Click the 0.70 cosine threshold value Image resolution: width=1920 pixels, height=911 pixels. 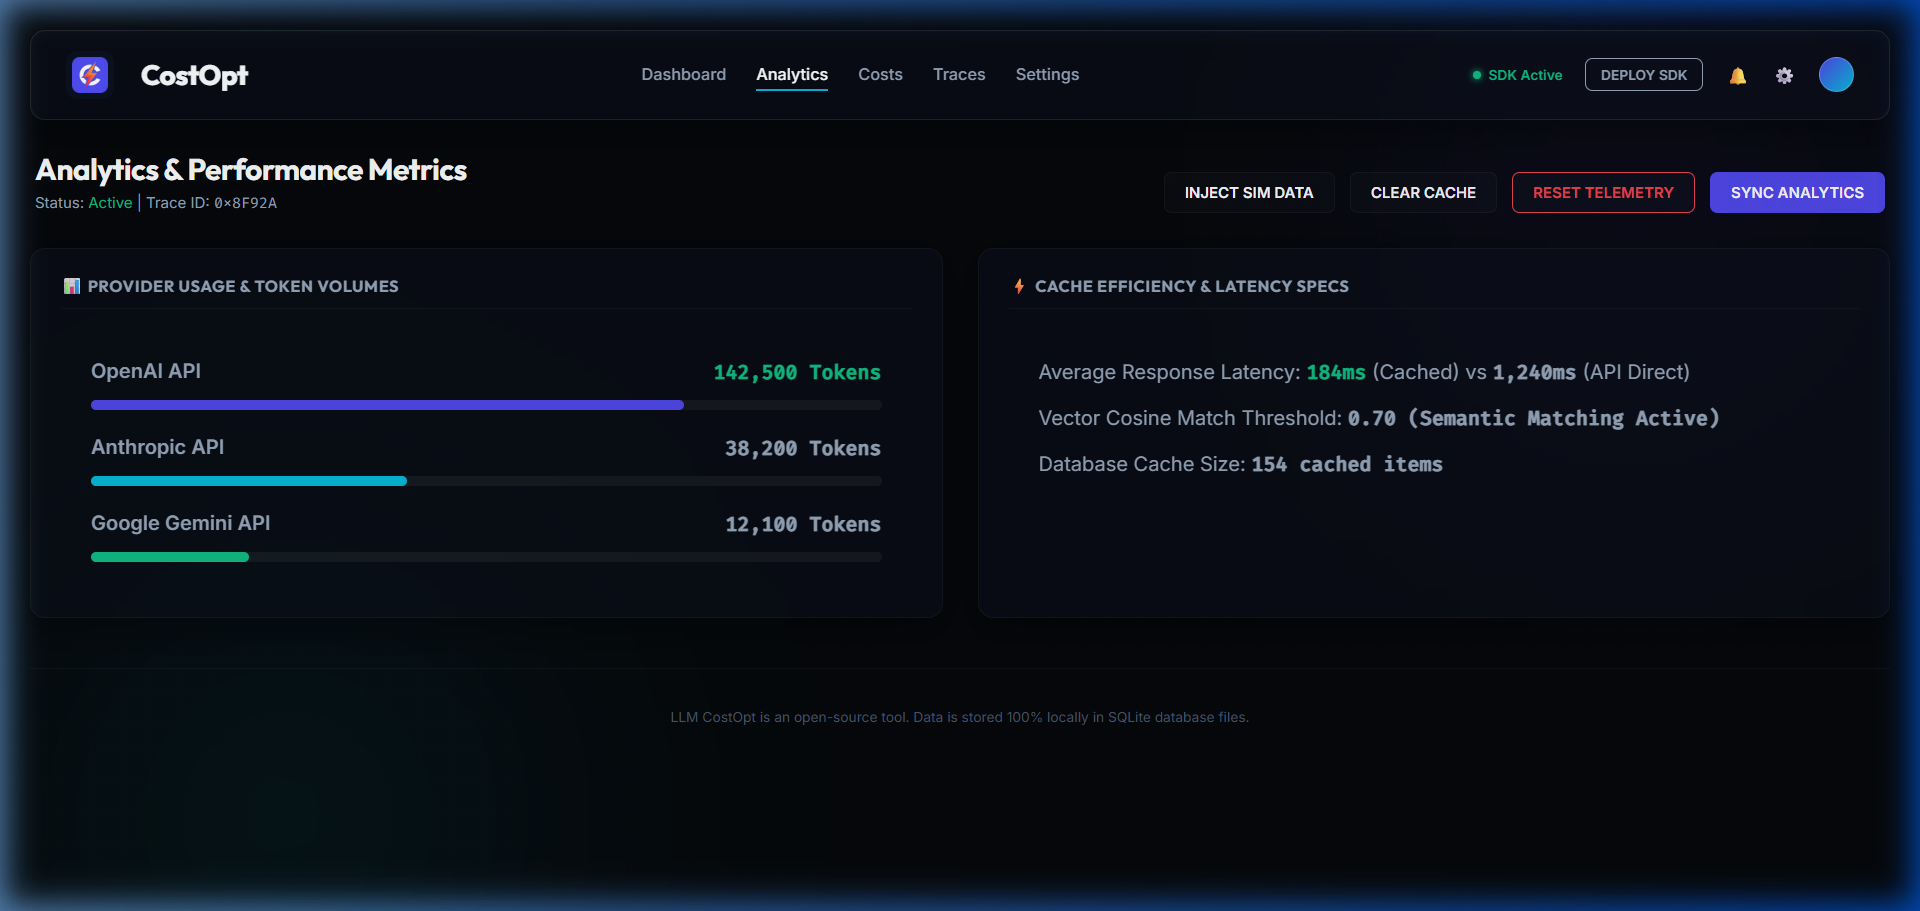[1371, 419]
